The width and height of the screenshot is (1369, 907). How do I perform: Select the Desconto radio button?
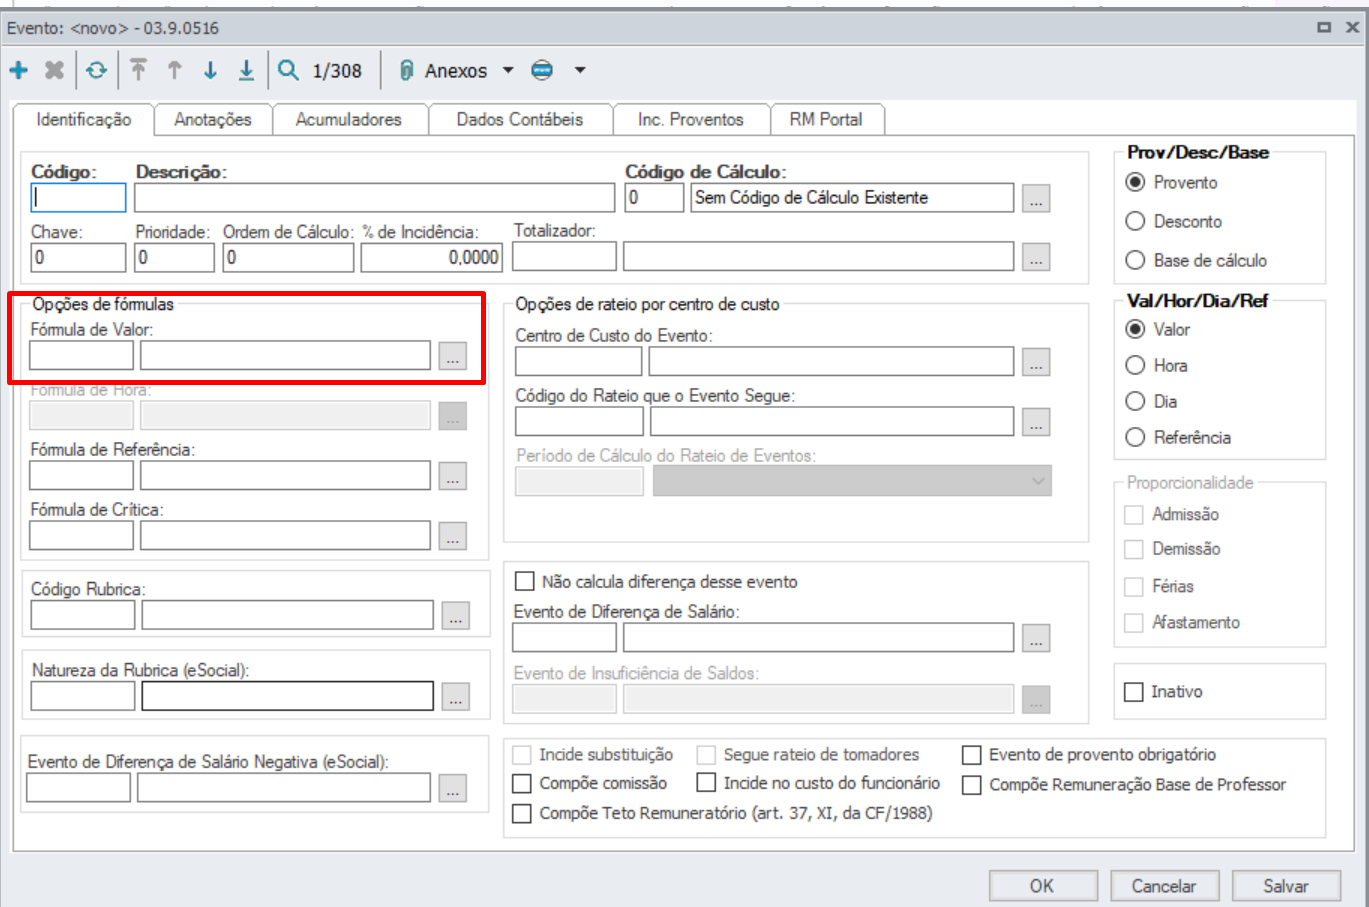pos(1135,221)
